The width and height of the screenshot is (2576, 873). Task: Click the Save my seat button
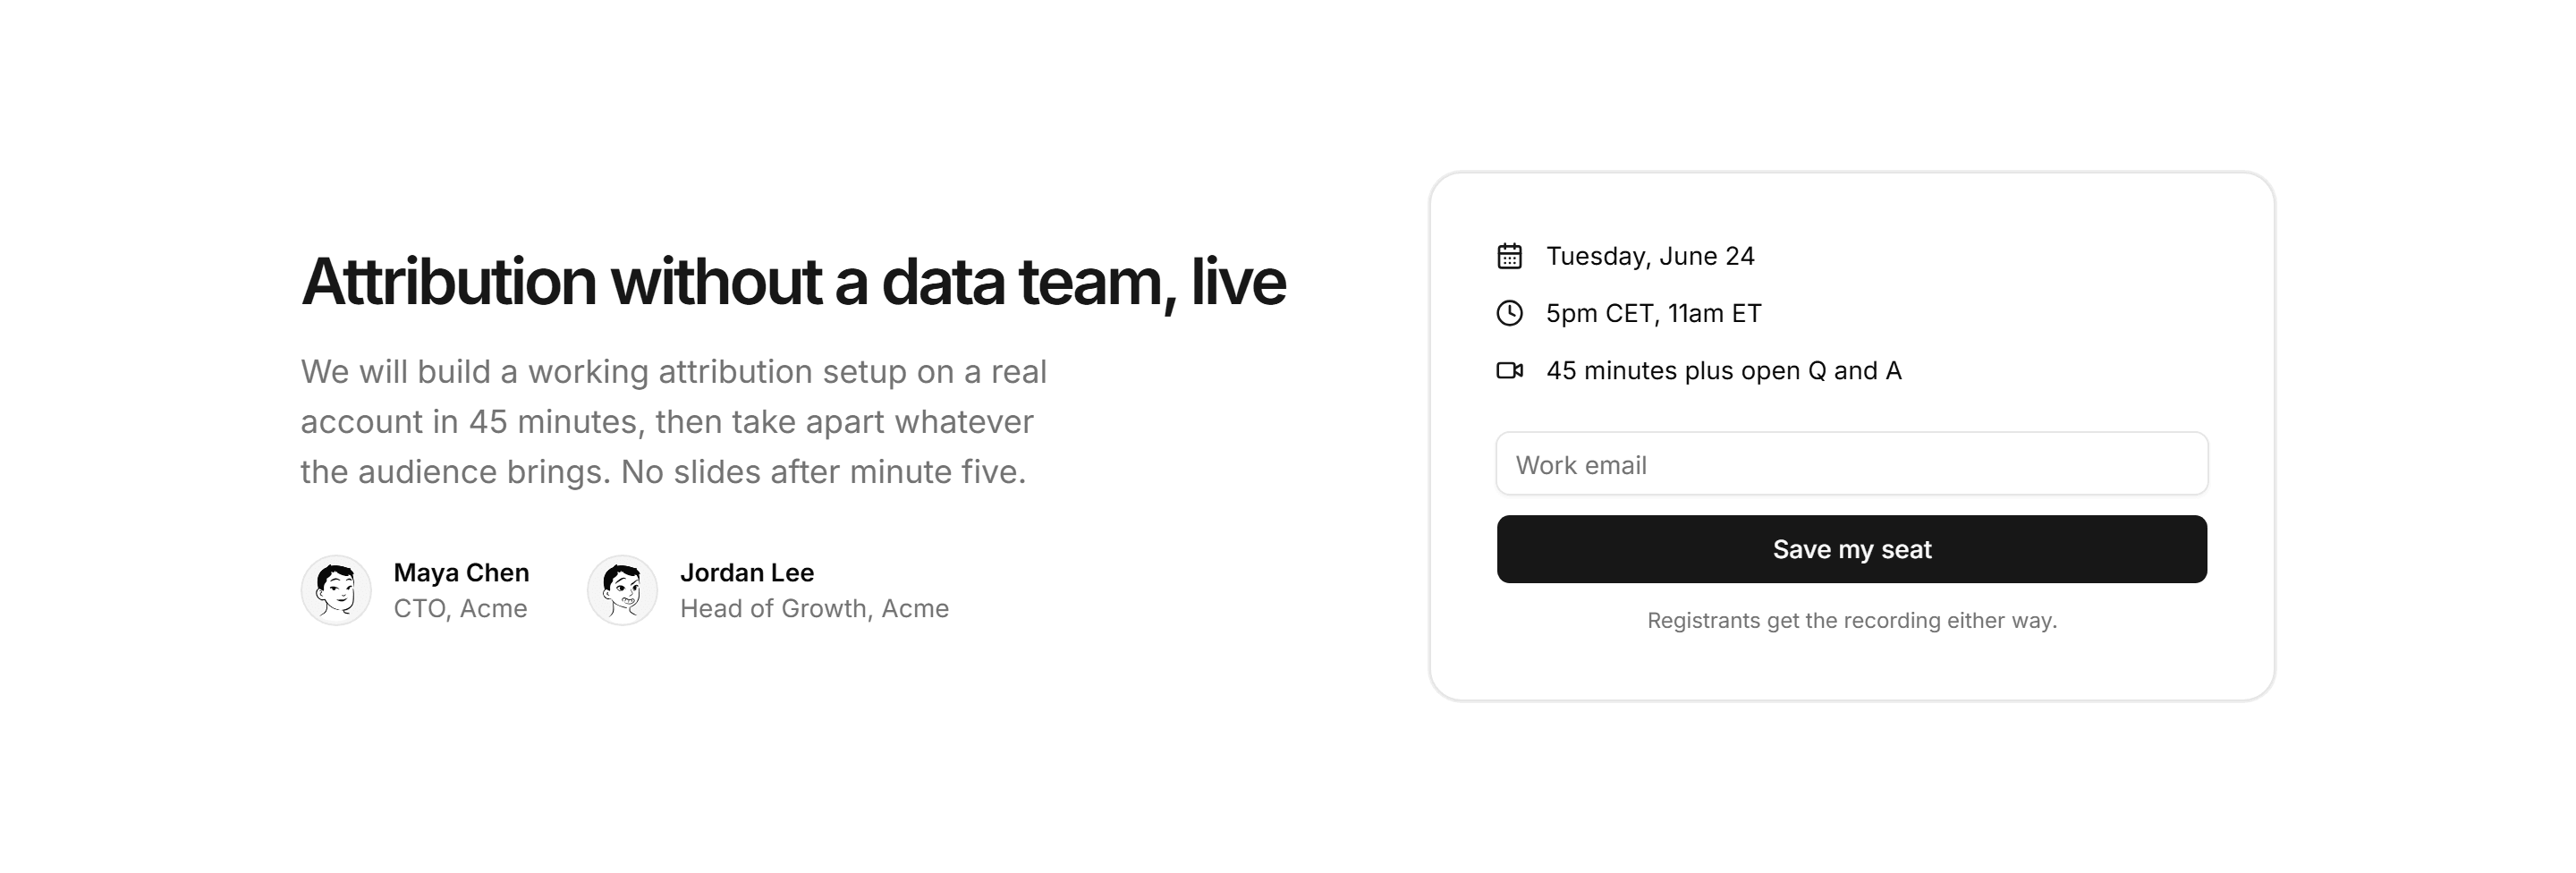(x=1852, y=549)
